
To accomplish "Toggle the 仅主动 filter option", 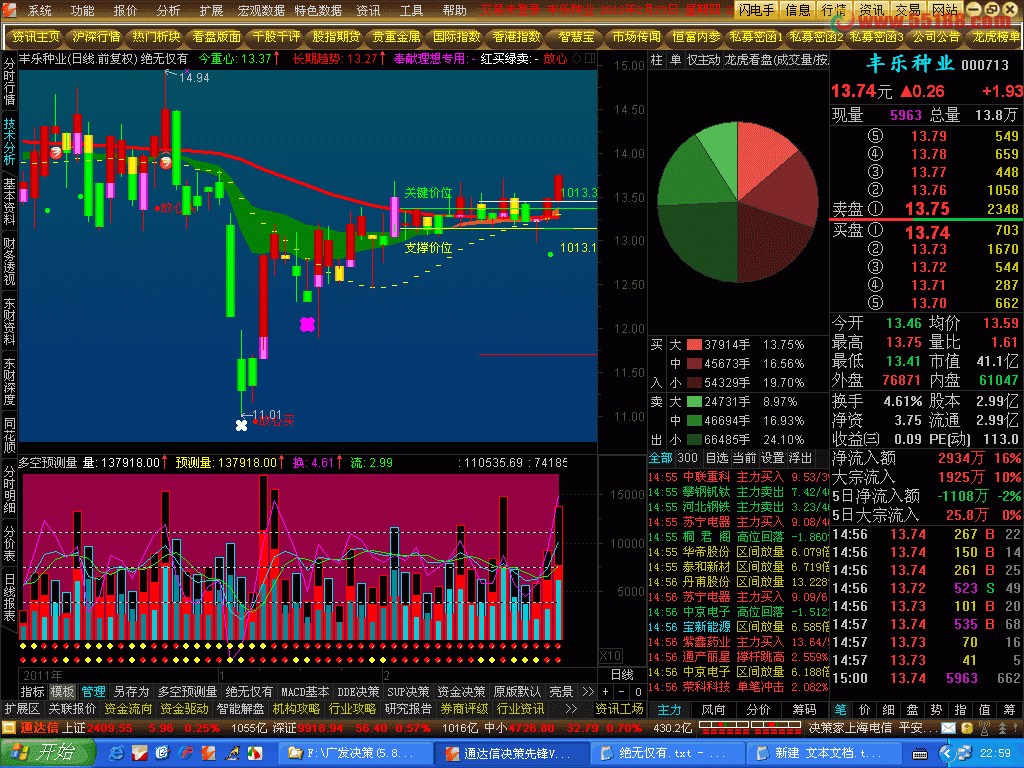I will click(x=703, y=59).
